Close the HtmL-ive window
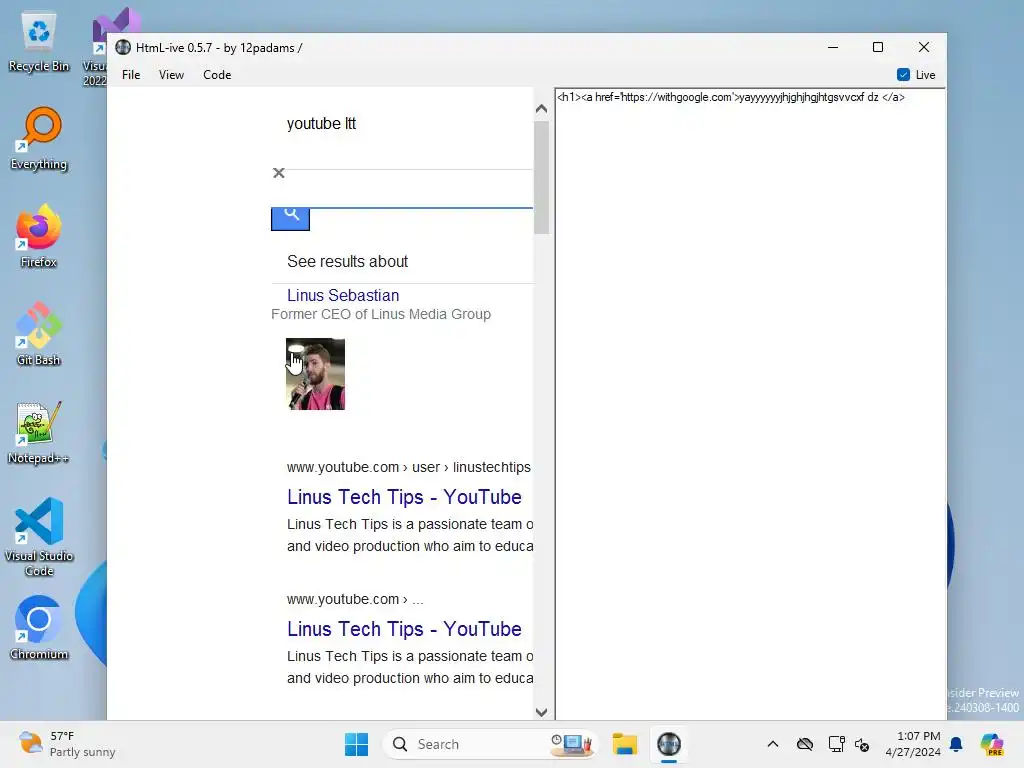The height and width of the screenshot is (768, 1024). [x=923, y=47]
